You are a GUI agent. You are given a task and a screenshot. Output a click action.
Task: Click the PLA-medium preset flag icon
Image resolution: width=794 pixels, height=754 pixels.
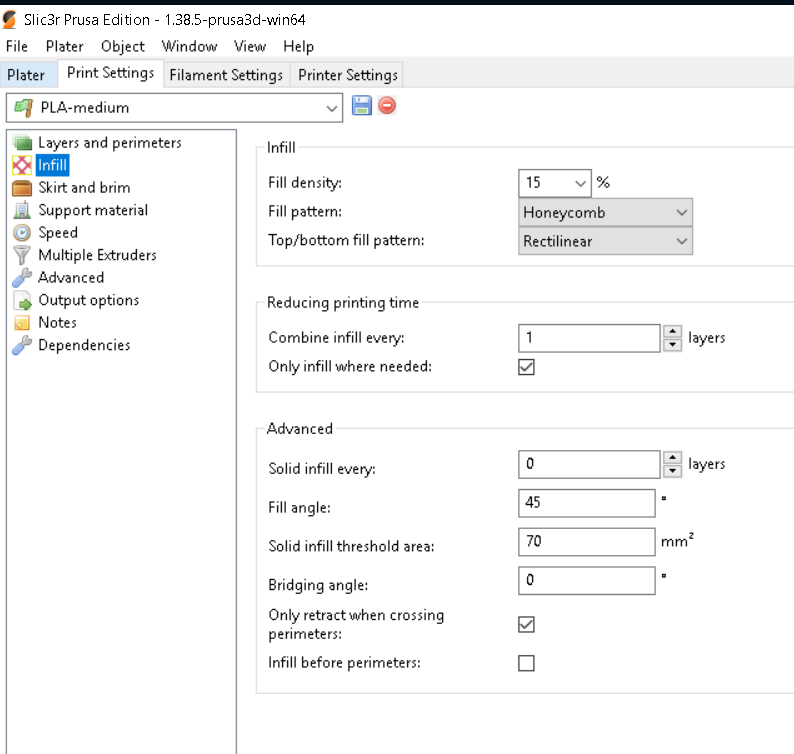pyautogui.click(x=23, y=107)
